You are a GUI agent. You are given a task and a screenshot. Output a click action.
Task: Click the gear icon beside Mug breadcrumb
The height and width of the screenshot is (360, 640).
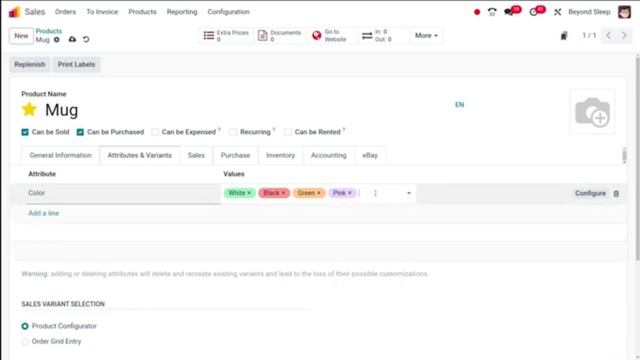click(57, 40)
